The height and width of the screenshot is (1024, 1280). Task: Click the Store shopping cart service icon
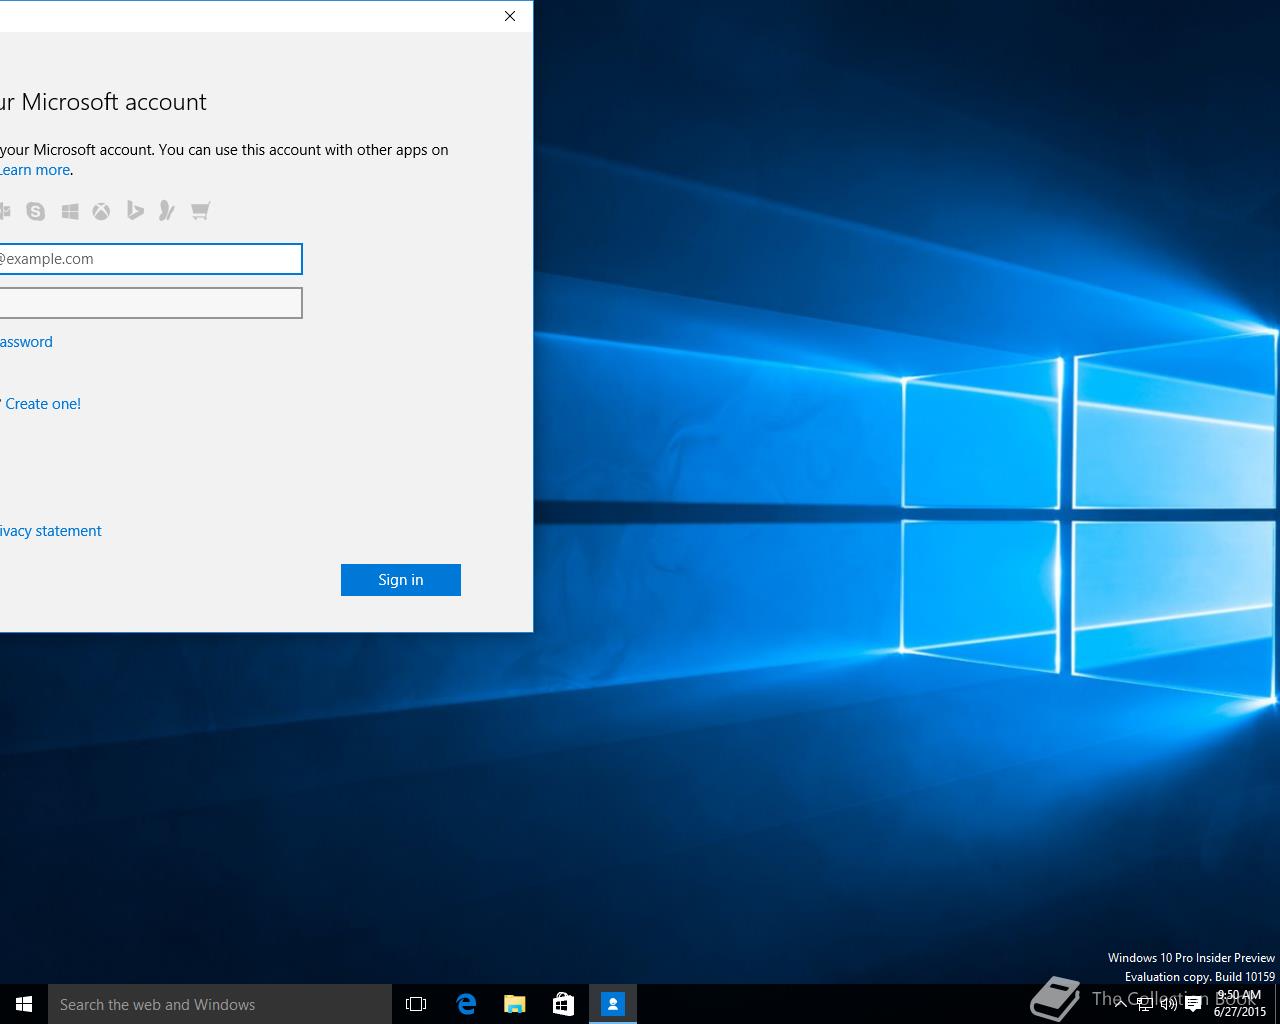tap(200, 211)
